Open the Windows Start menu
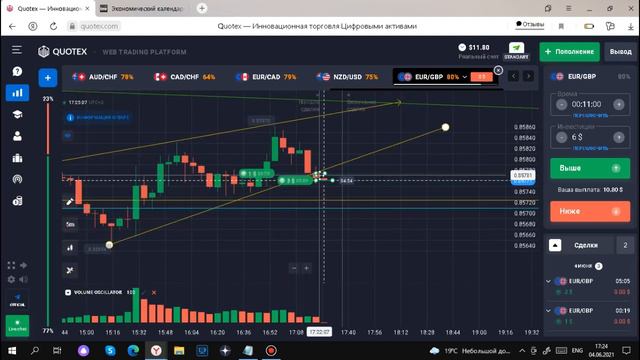This screenshot has height=360, width=640. (12, 351)
